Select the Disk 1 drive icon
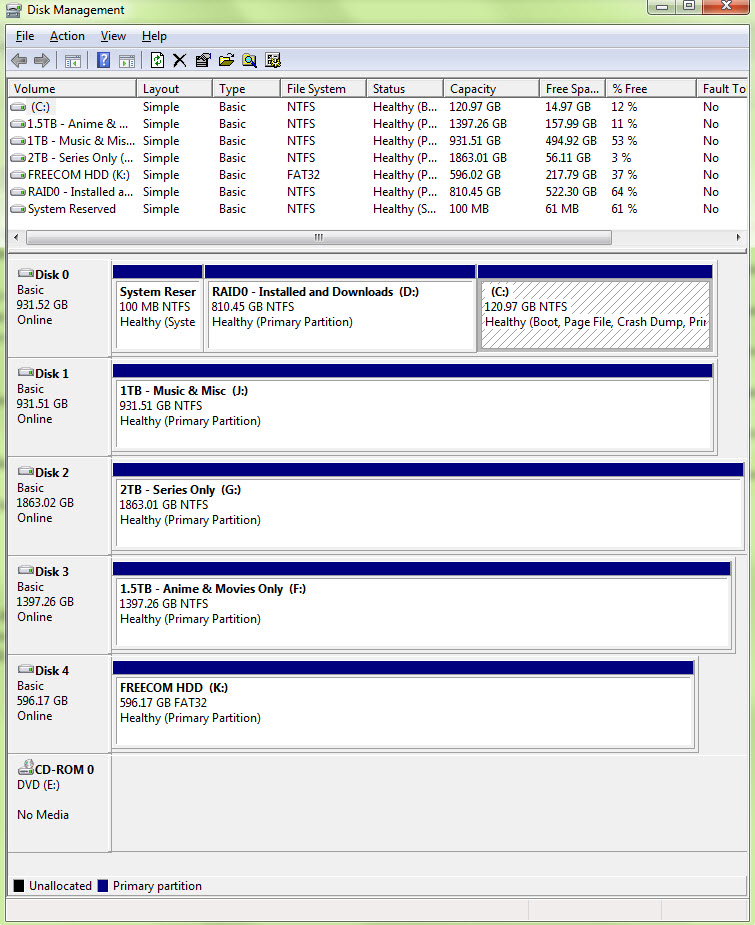The height and width of the screenshot is (925, 755). (x=25, y=372)
